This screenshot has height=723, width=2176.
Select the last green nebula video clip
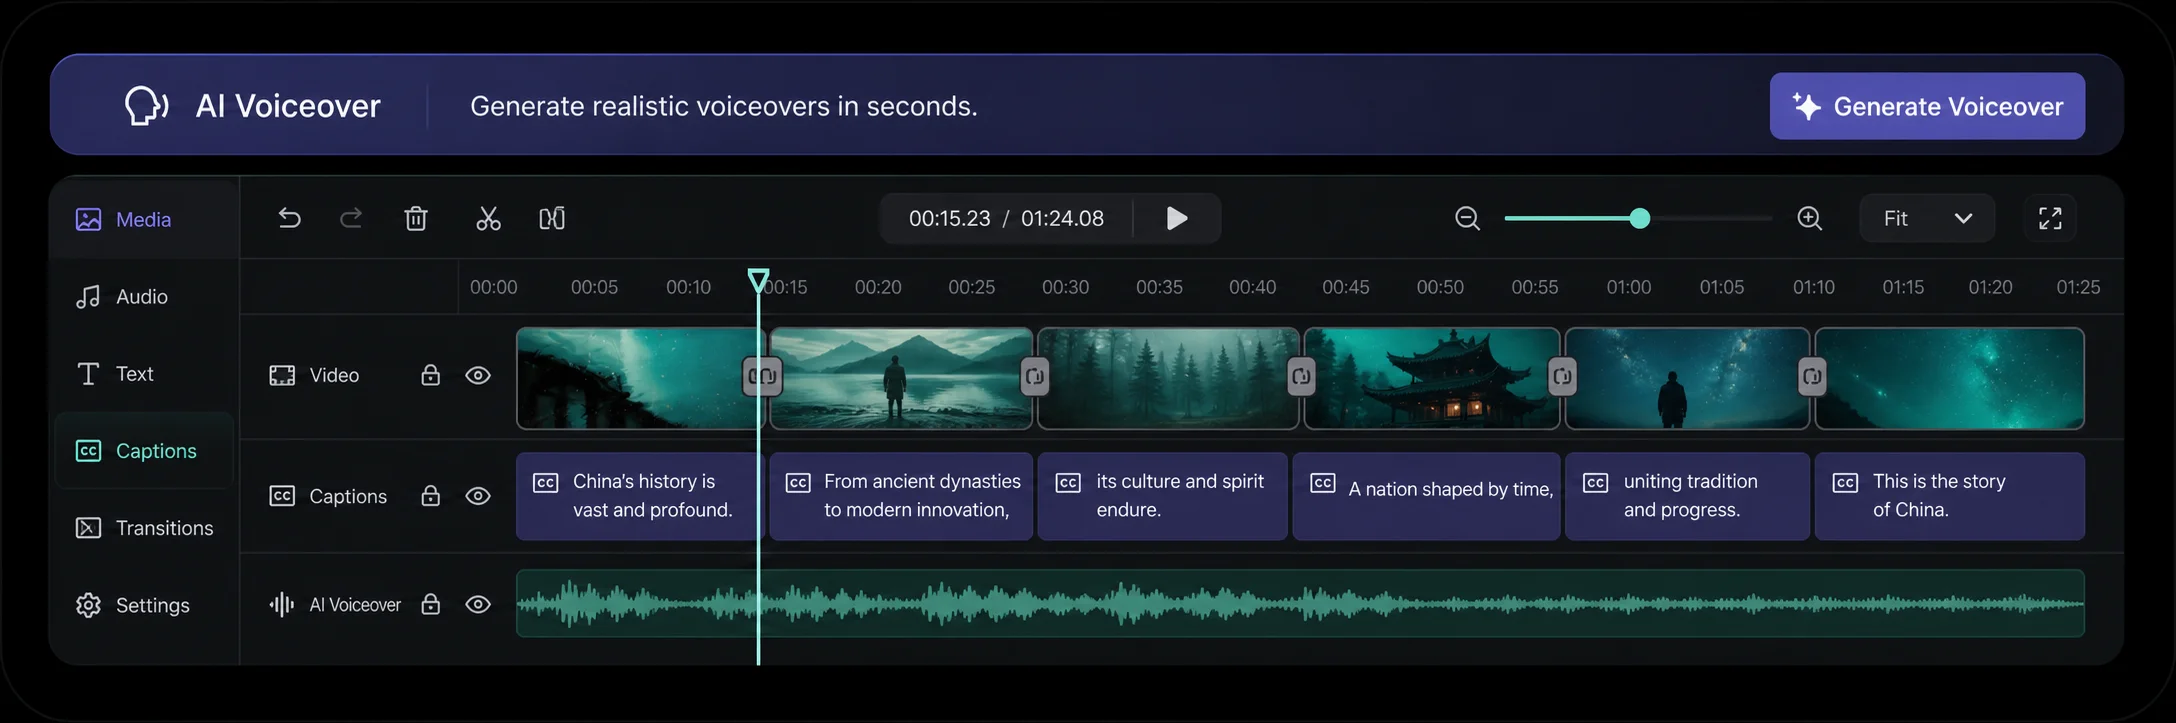tap(1949, 379)
